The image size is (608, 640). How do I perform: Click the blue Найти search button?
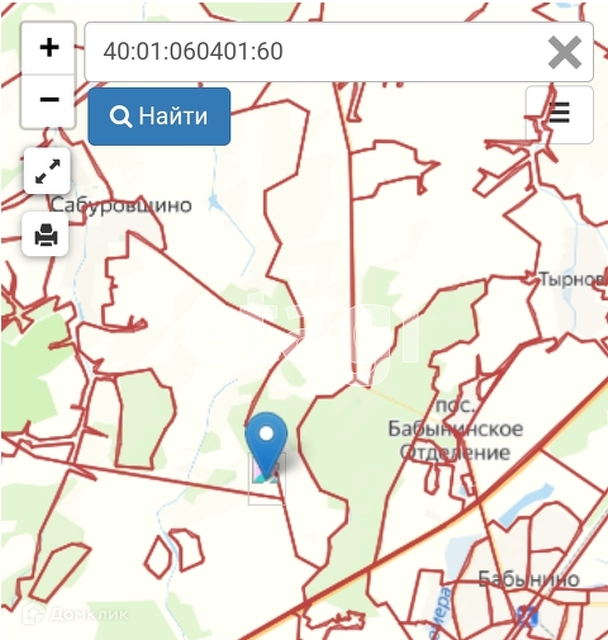point(159,116)
